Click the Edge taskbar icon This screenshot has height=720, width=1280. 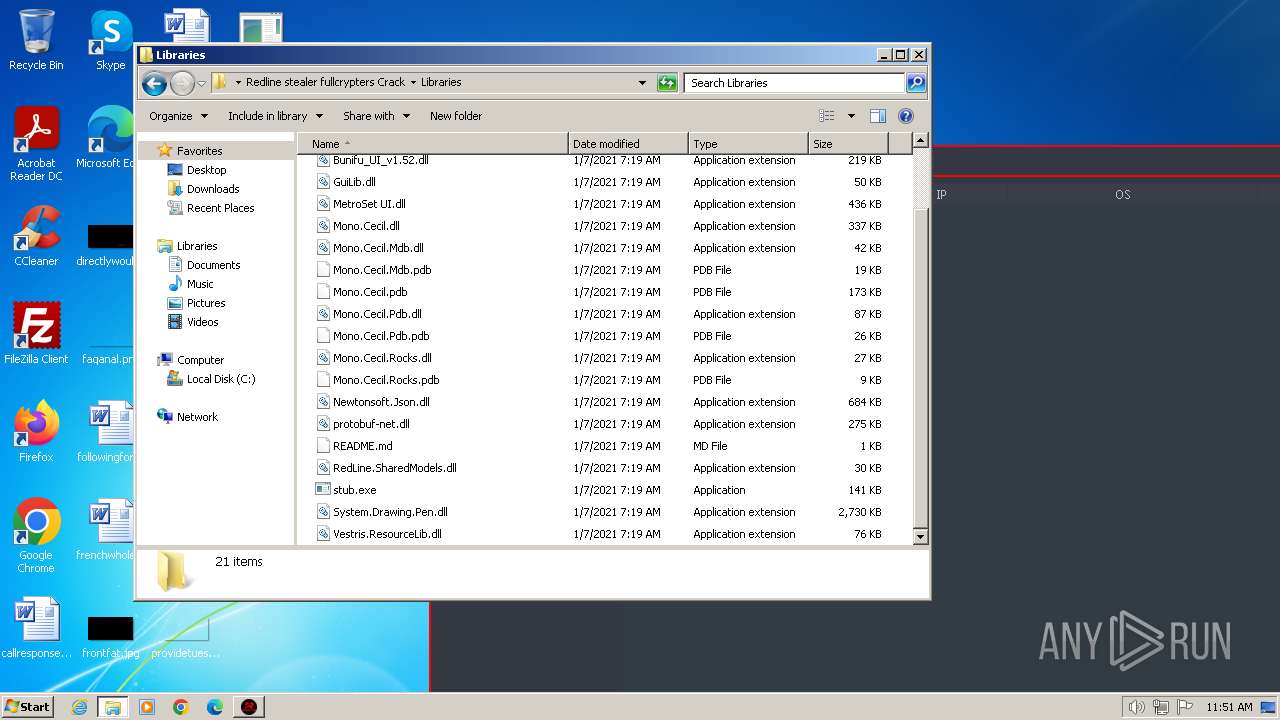(215, 707)
